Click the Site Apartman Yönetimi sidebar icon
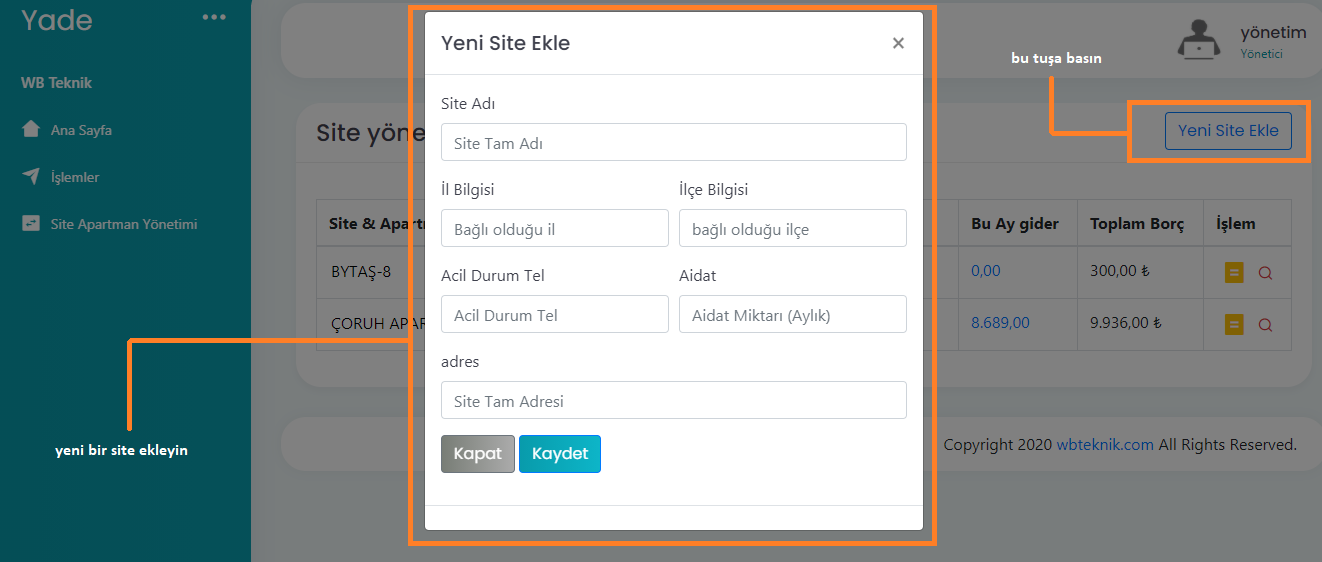Image resolution: width=1322 pixels, height=562 pixels. (31, 224)
